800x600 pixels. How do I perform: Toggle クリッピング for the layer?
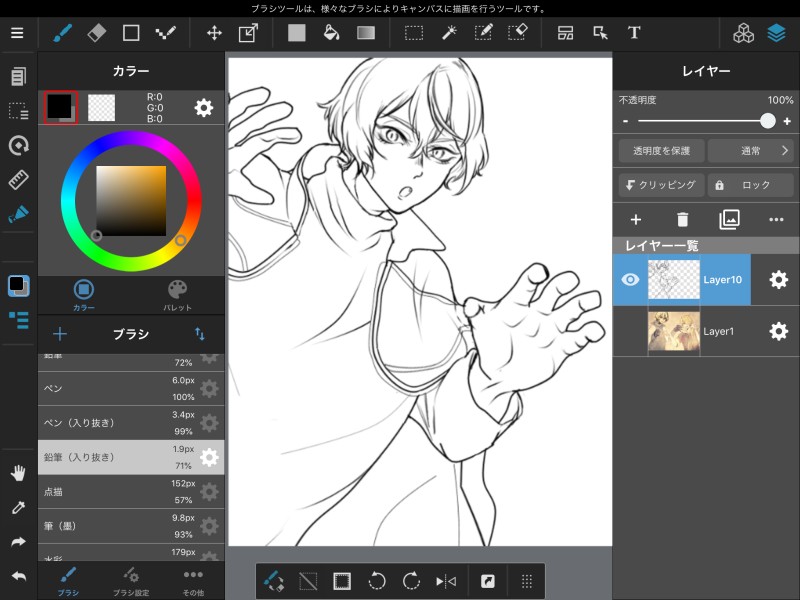[661, 185]
